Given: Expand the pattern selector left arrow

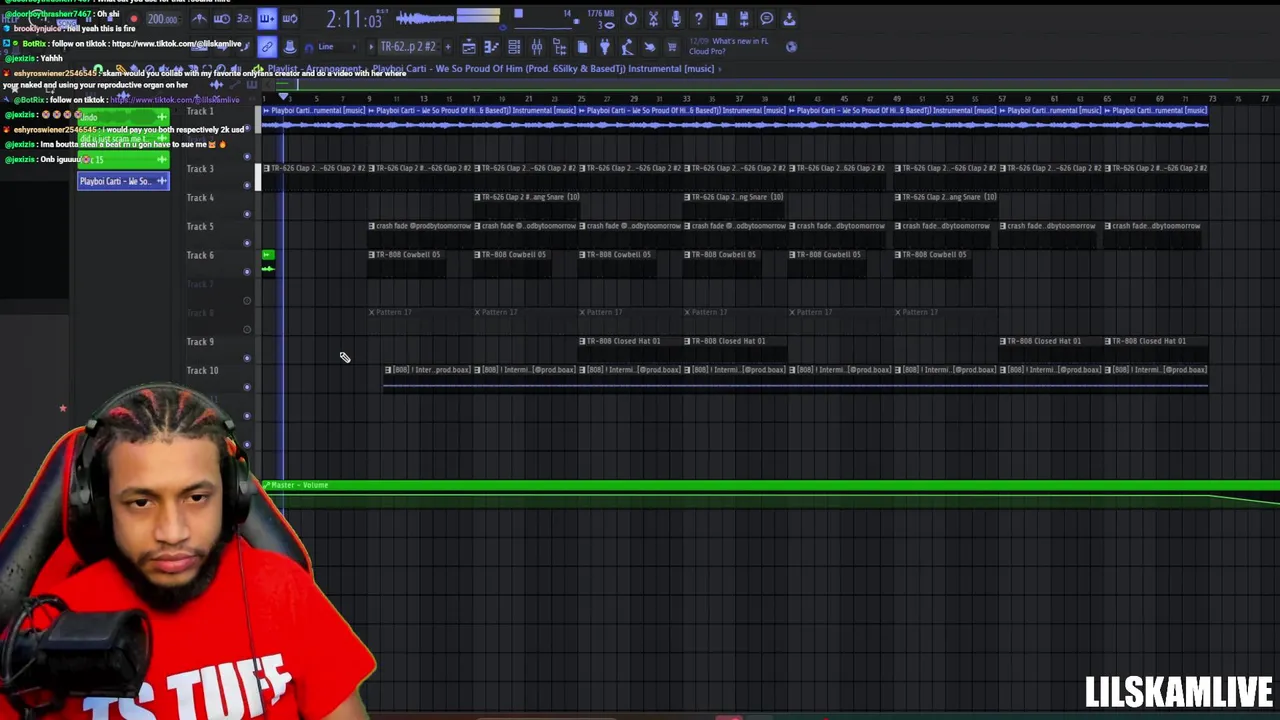Looking at the screenshot, I should [371, 47].
